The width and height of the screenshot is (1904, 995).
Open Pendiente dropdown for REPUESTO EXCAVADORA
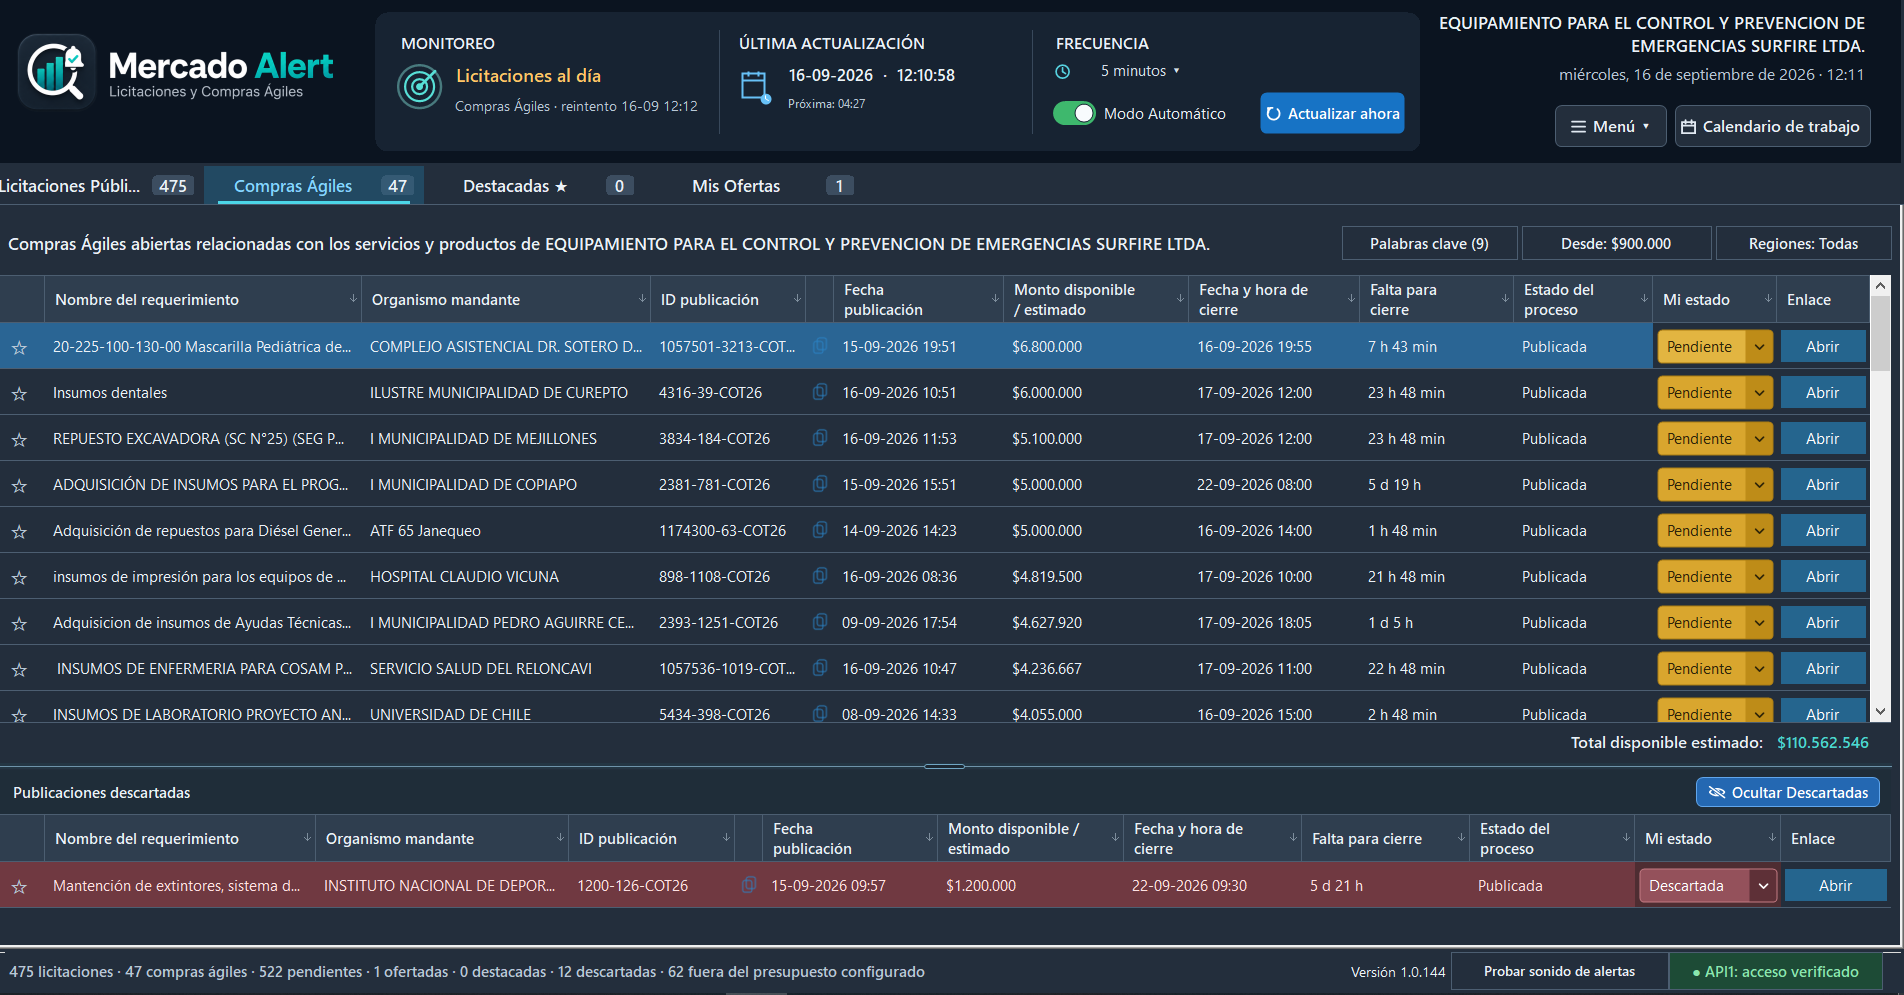click(1760, 439)
